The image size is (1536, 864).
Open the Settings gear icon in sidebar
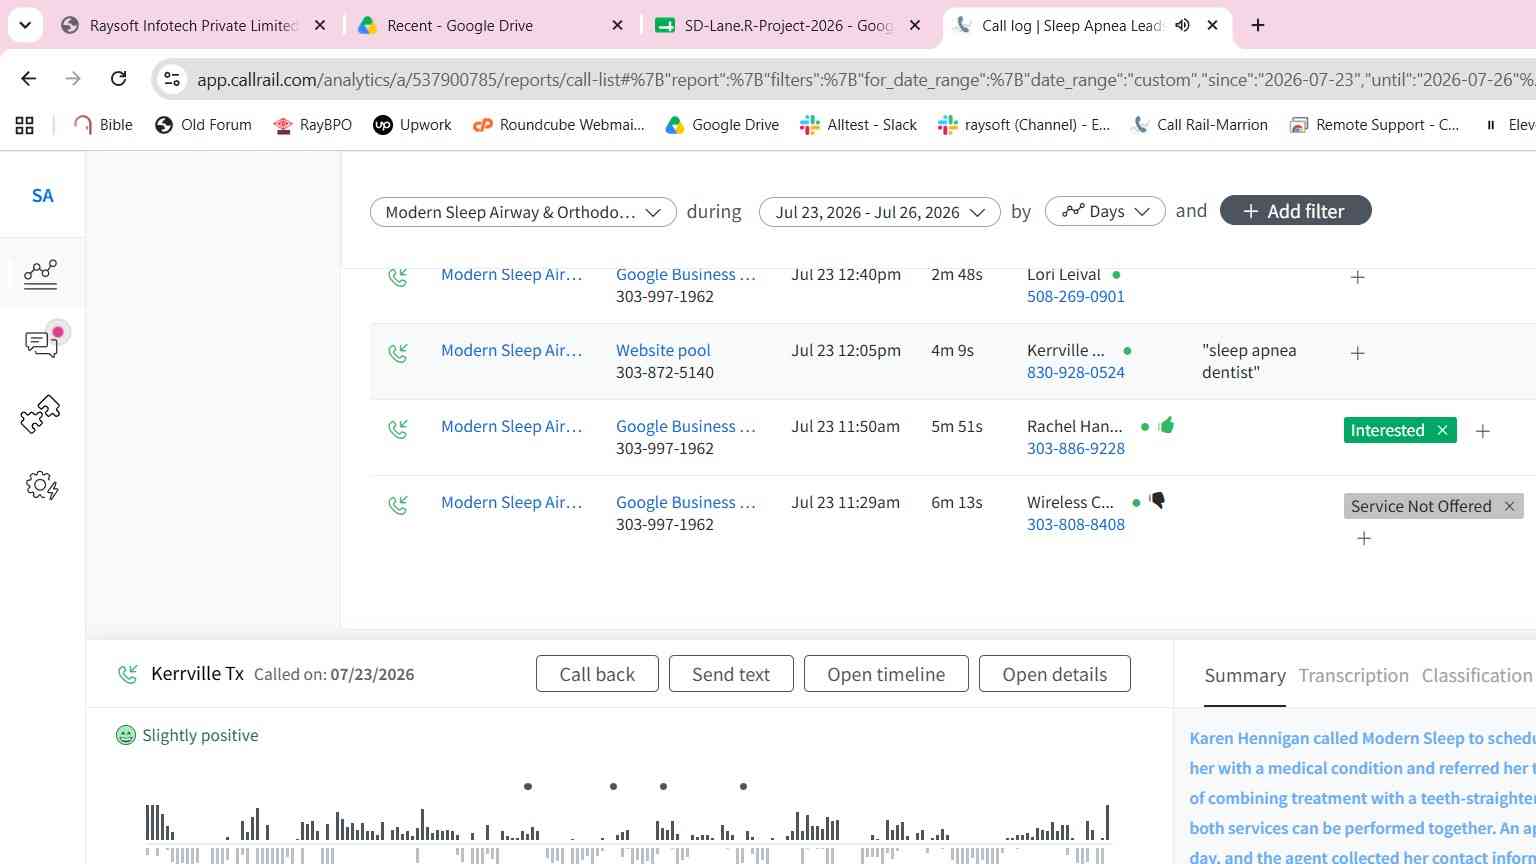[42, 486]
